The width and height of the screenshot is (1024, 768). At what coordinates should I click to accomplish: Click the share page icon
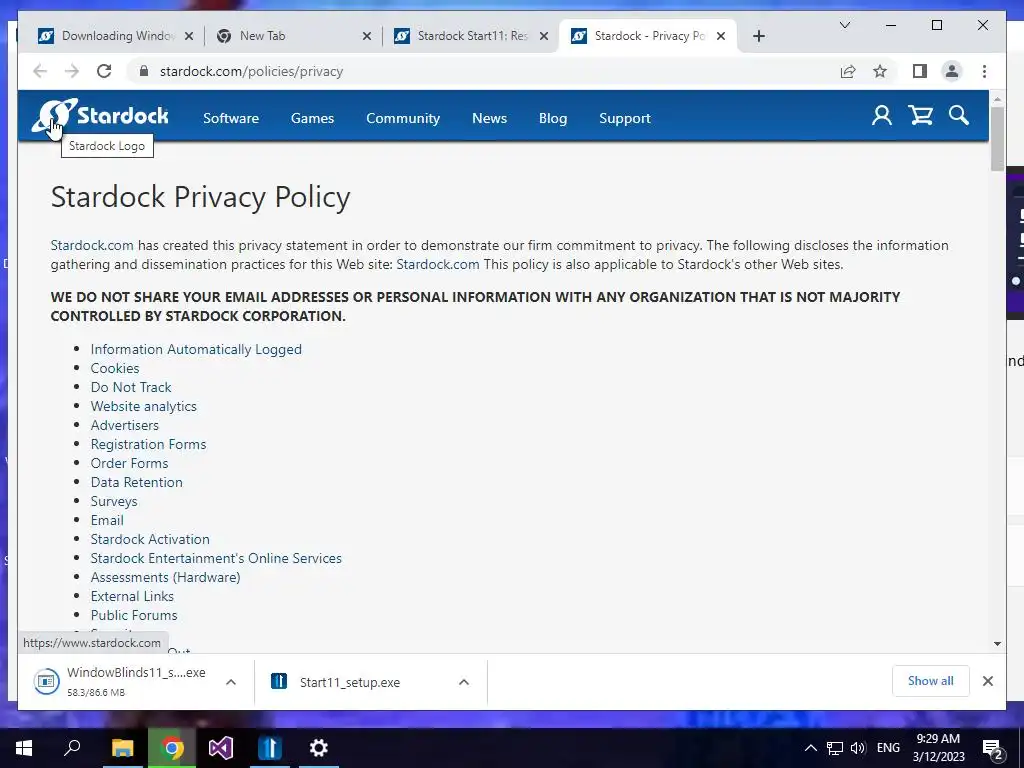click(848, 71)
